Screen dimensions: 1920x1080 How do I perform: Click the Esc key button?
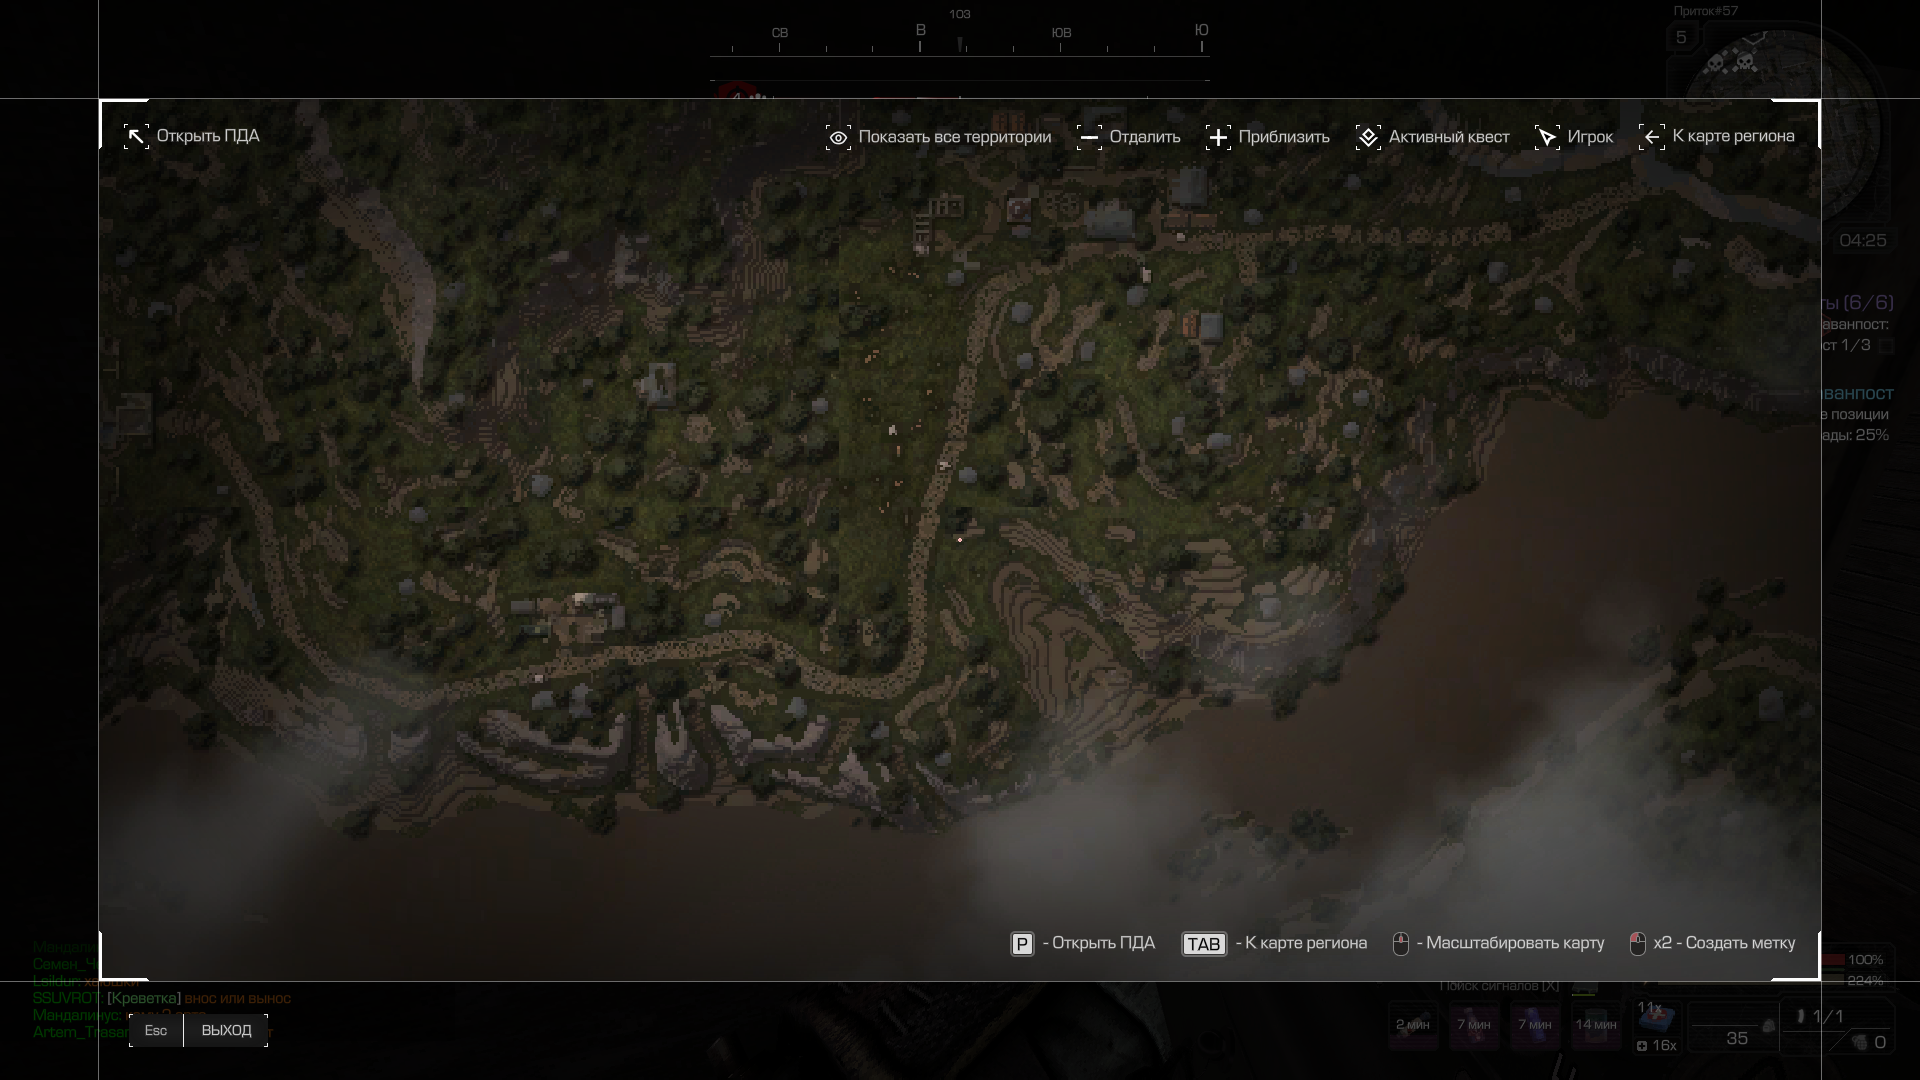[156, 1031]
